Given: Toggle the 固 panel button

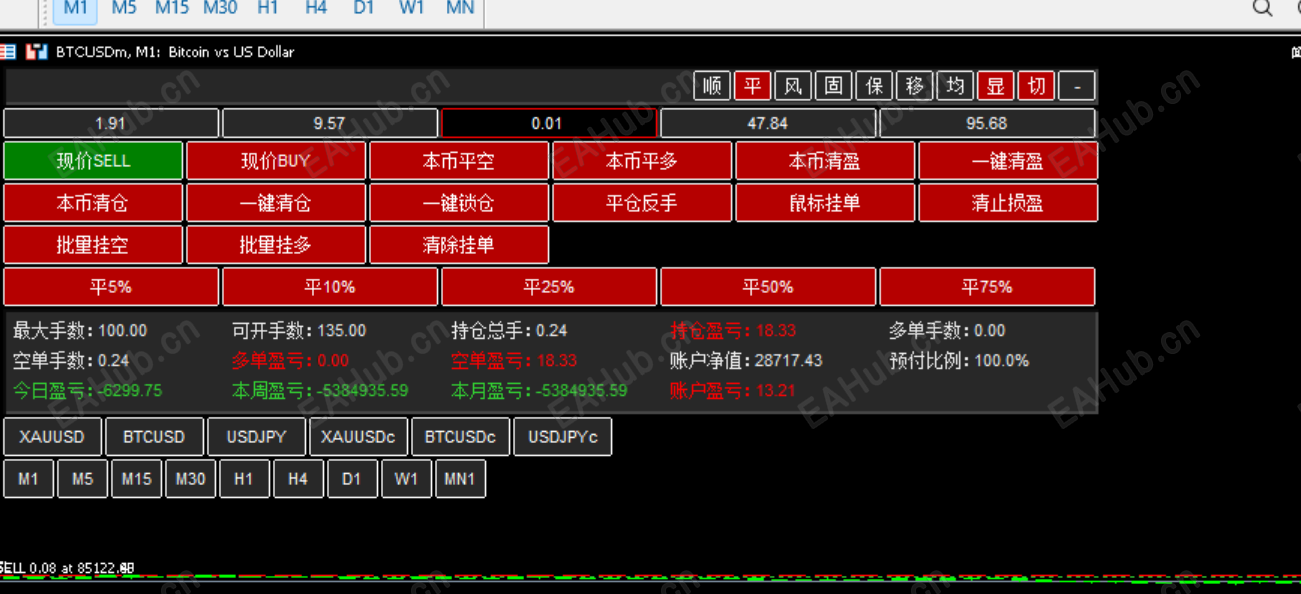Looking at the screenshot, I should point(834,86).
